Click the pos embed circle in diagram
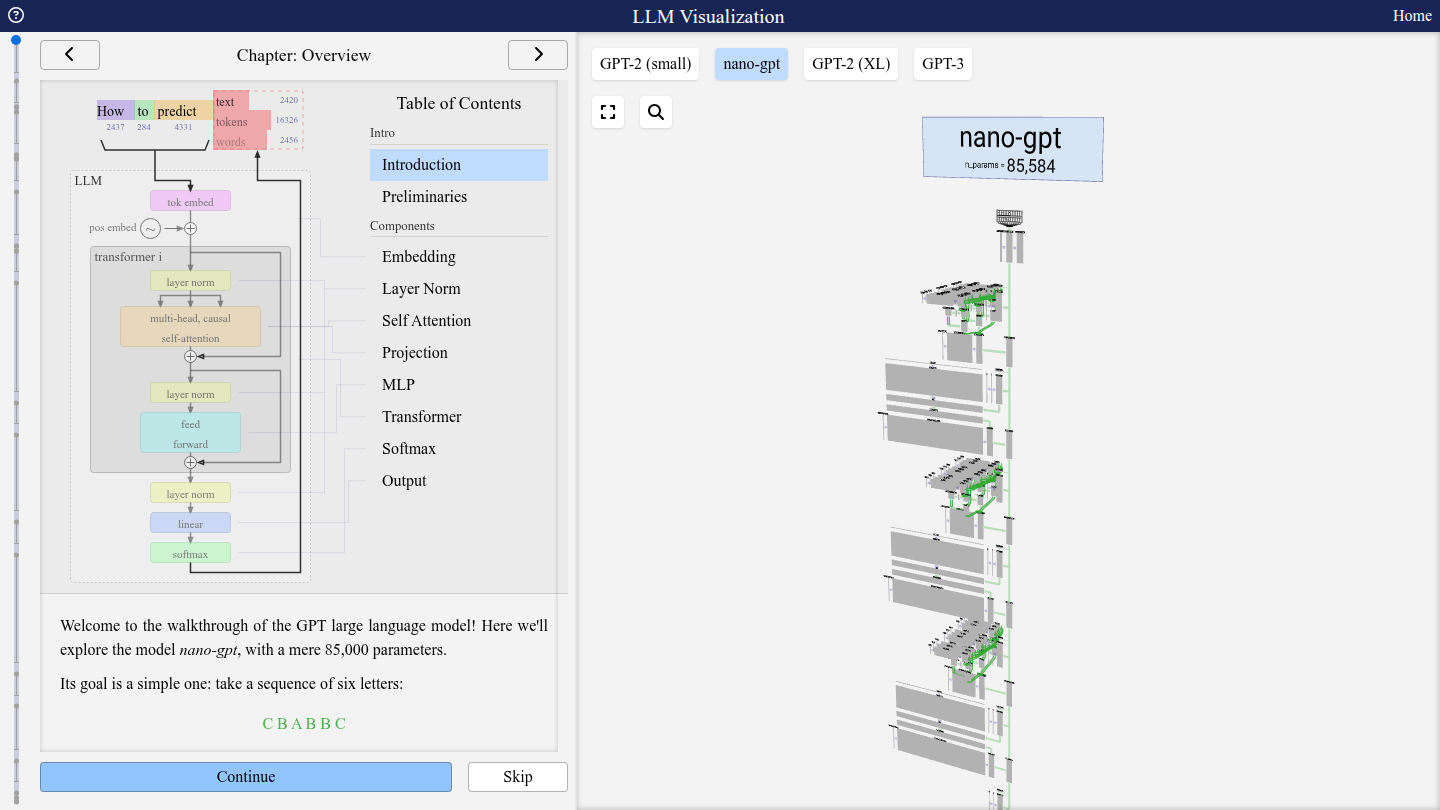 150,228
